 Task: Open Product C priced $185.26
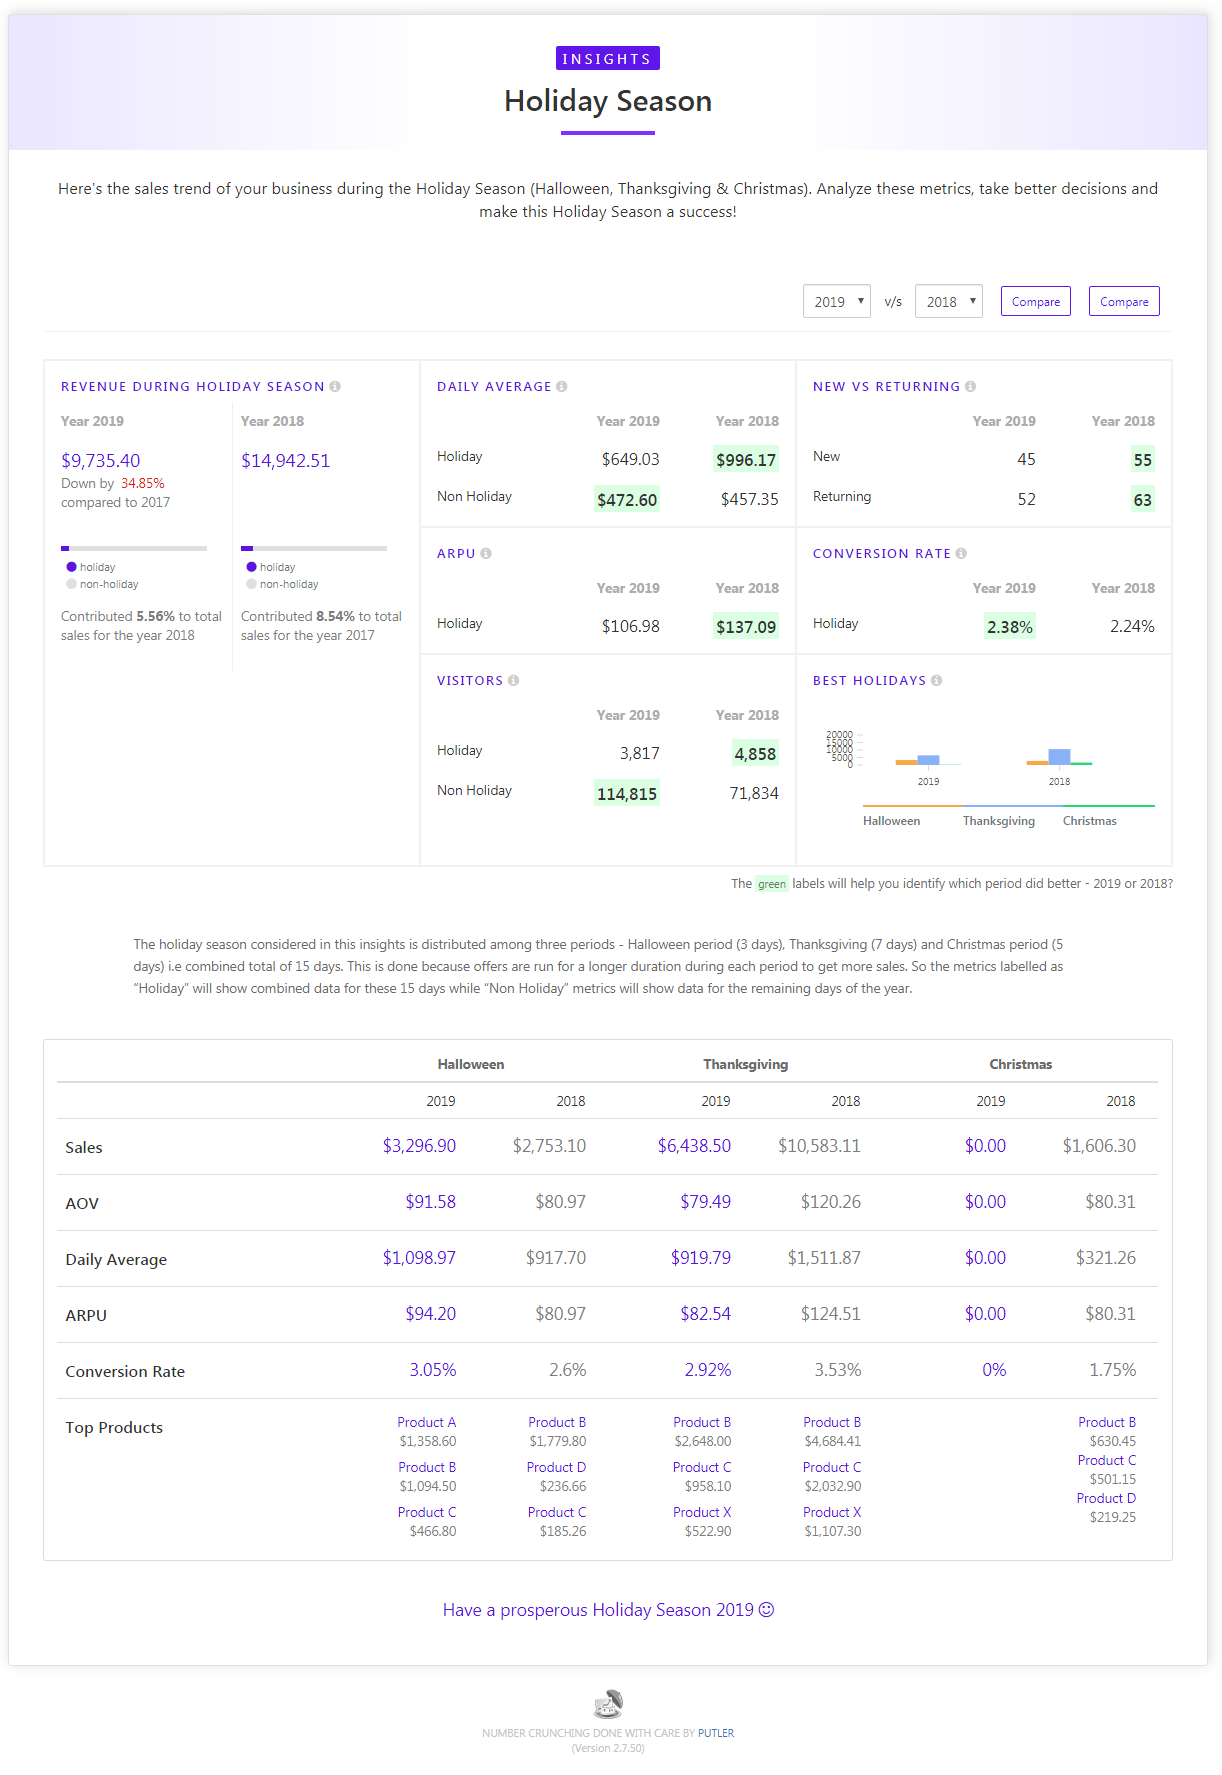point(557,1513)
